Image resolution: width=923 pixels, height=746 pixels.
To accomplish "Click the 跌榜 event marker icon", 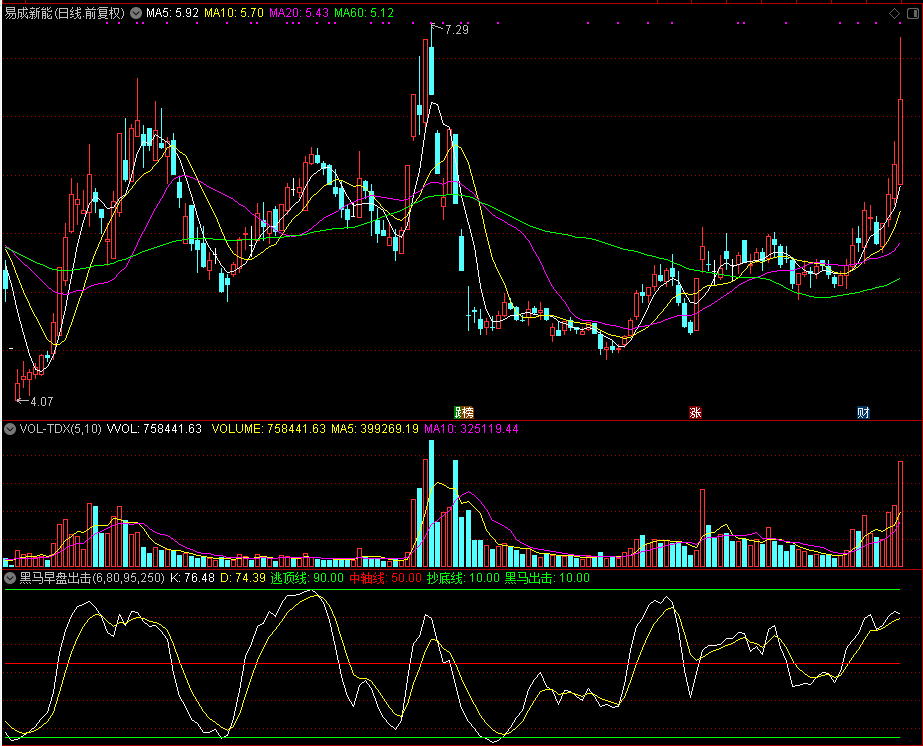I will coord(463,413).
